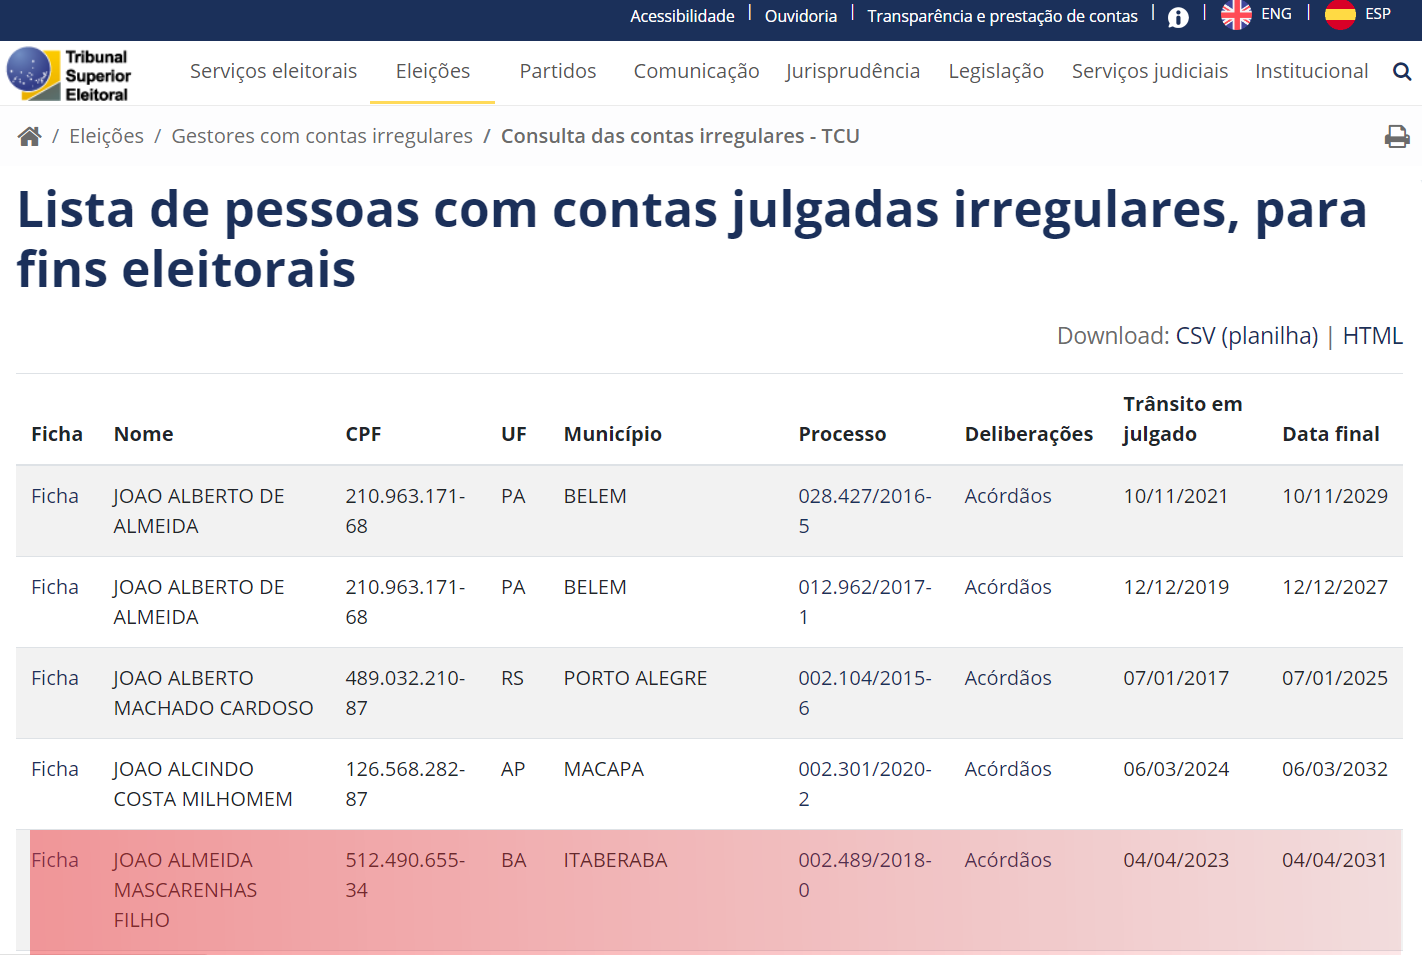The height and width of the screenshot is (955, 1423).
Task: Select CPF 126.568.282-87 cell
Action: point(405,784)
